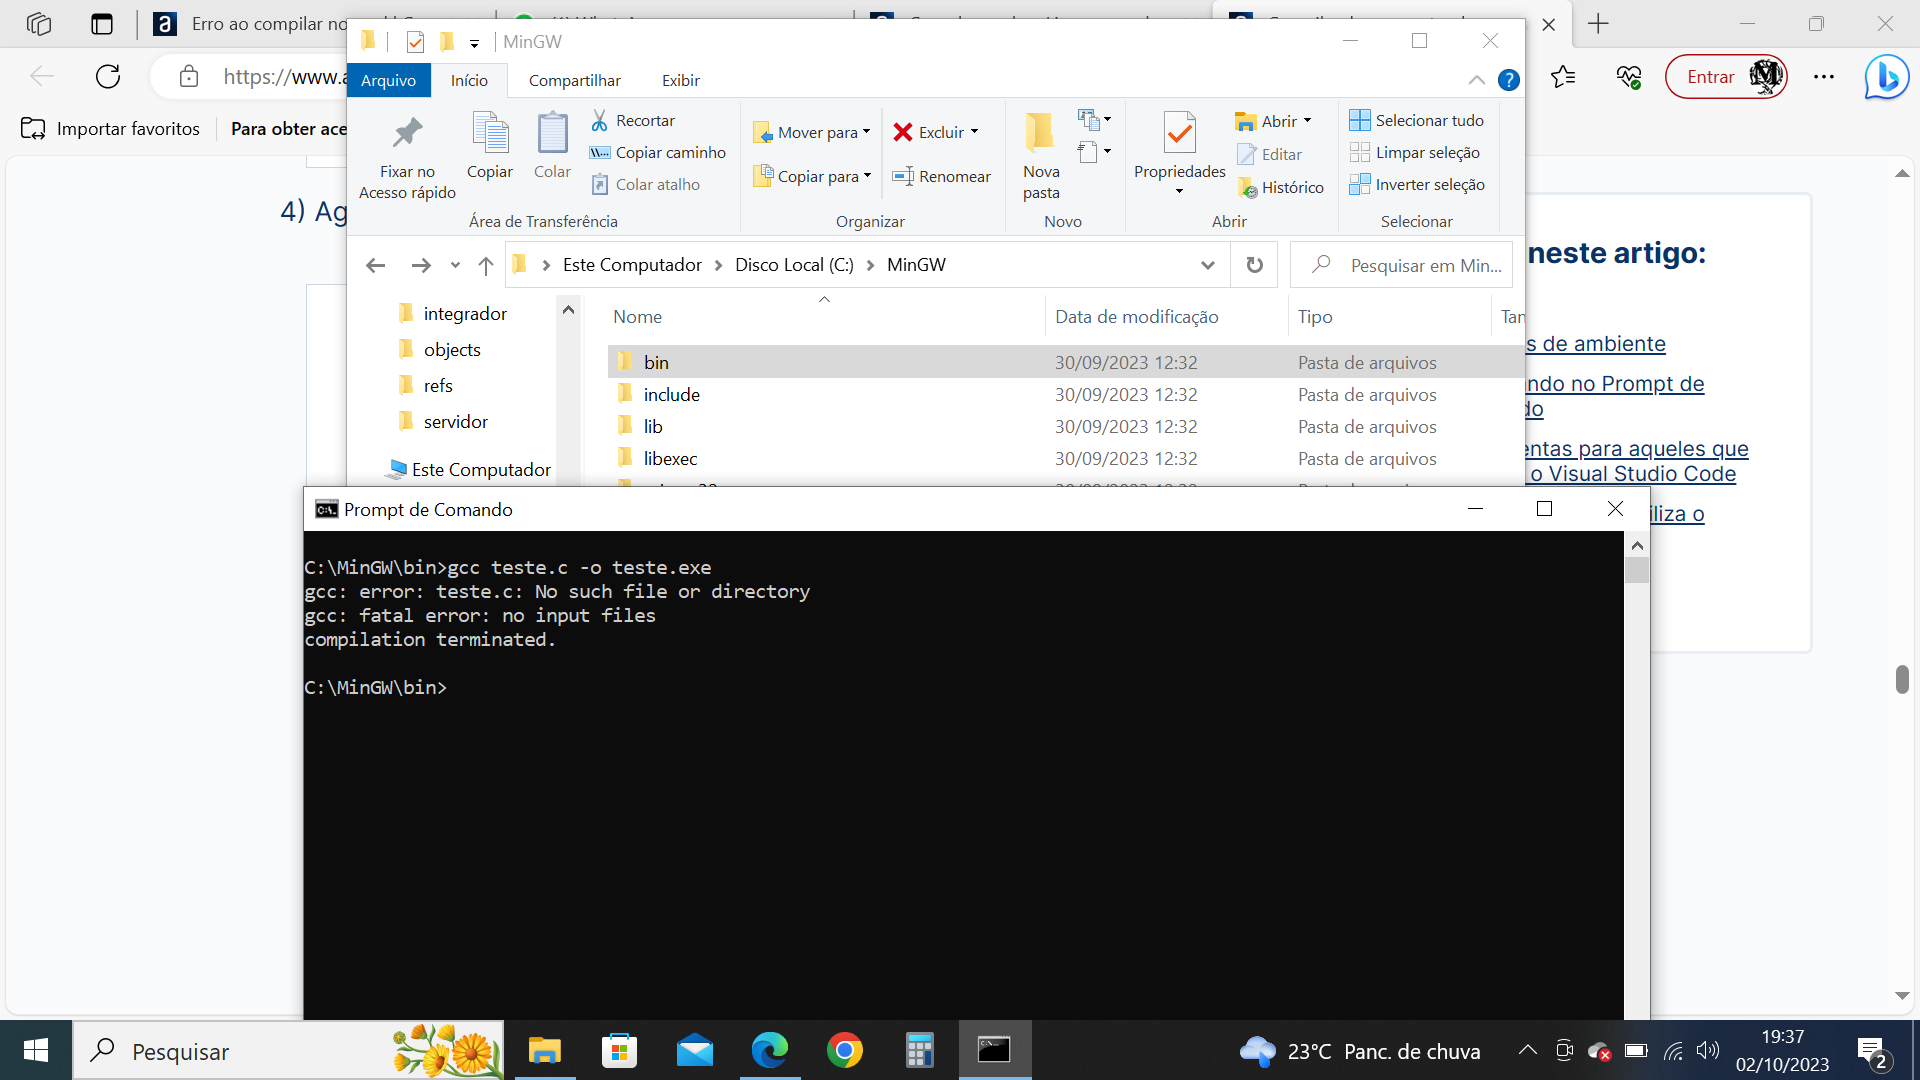1920x1080 pixels.
Task: Click the Nova pasta icon
Action: tap(1040, 132)
